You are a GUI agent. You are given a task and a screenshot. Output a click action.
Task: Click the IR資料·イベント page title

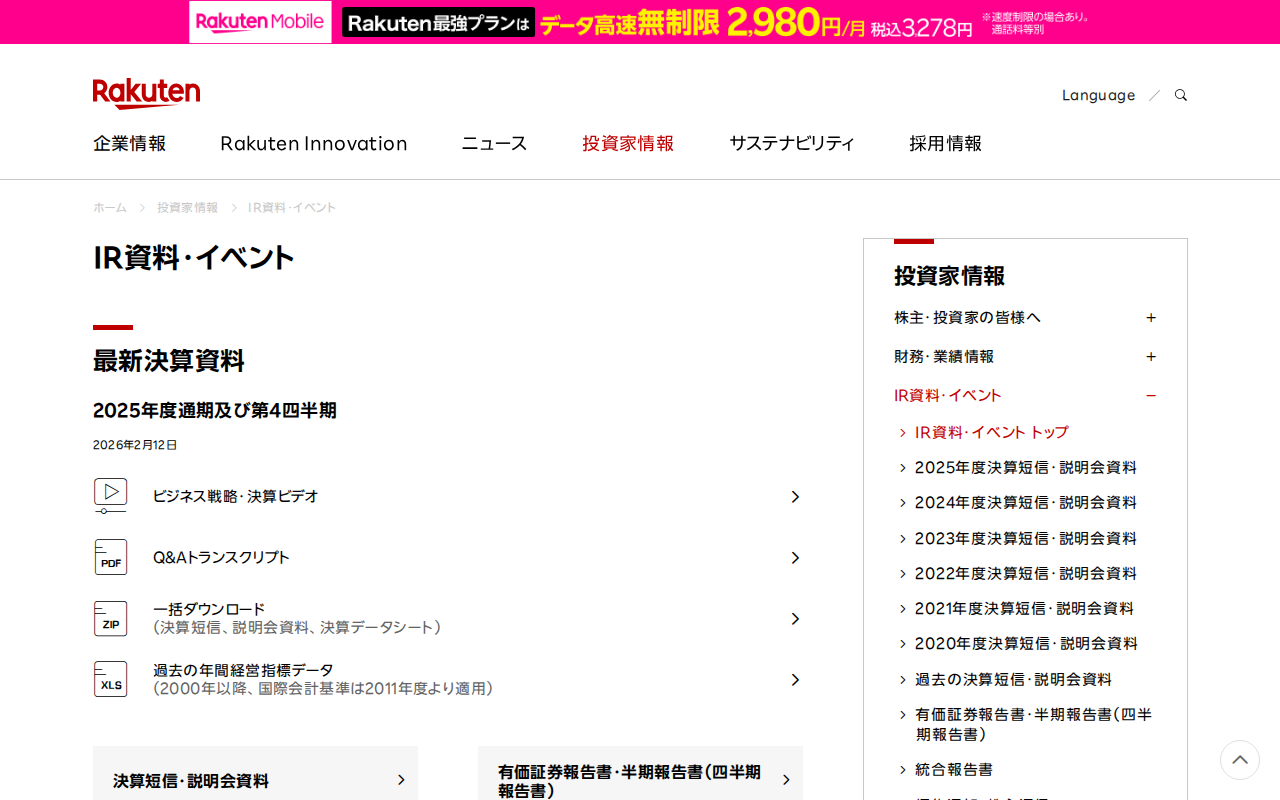click(x=194, y=257)
